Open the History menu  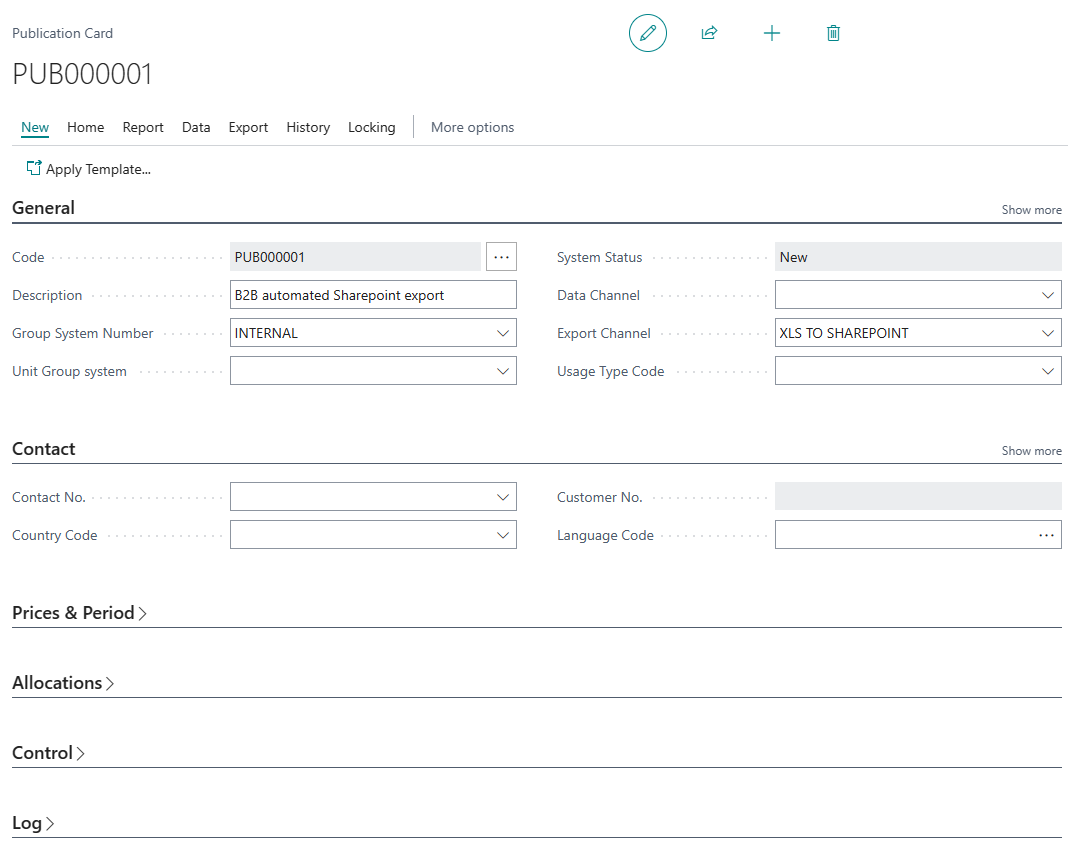click(308, 127)
